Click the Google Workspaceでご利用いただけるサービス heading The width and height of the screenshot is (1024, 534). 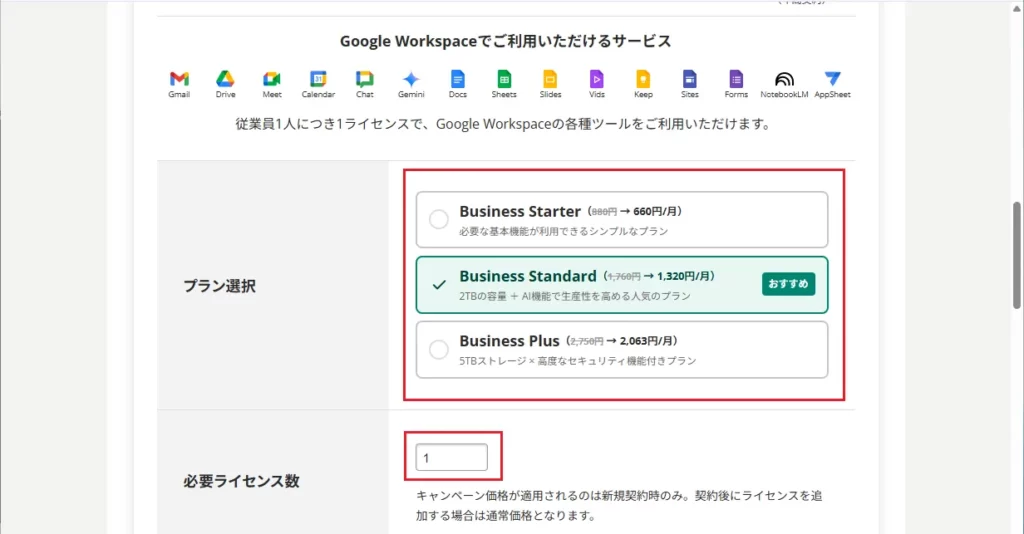505,41
